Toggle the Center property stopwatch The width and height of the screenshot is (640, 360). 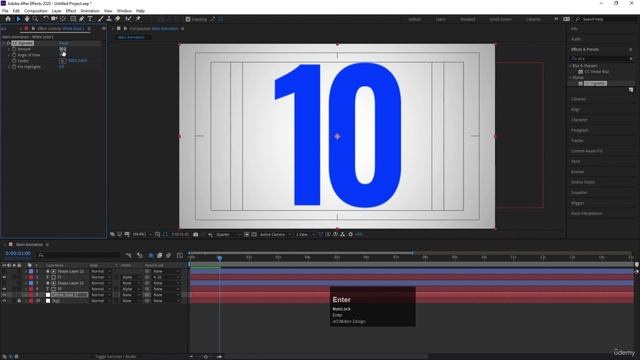pos(14,61)
